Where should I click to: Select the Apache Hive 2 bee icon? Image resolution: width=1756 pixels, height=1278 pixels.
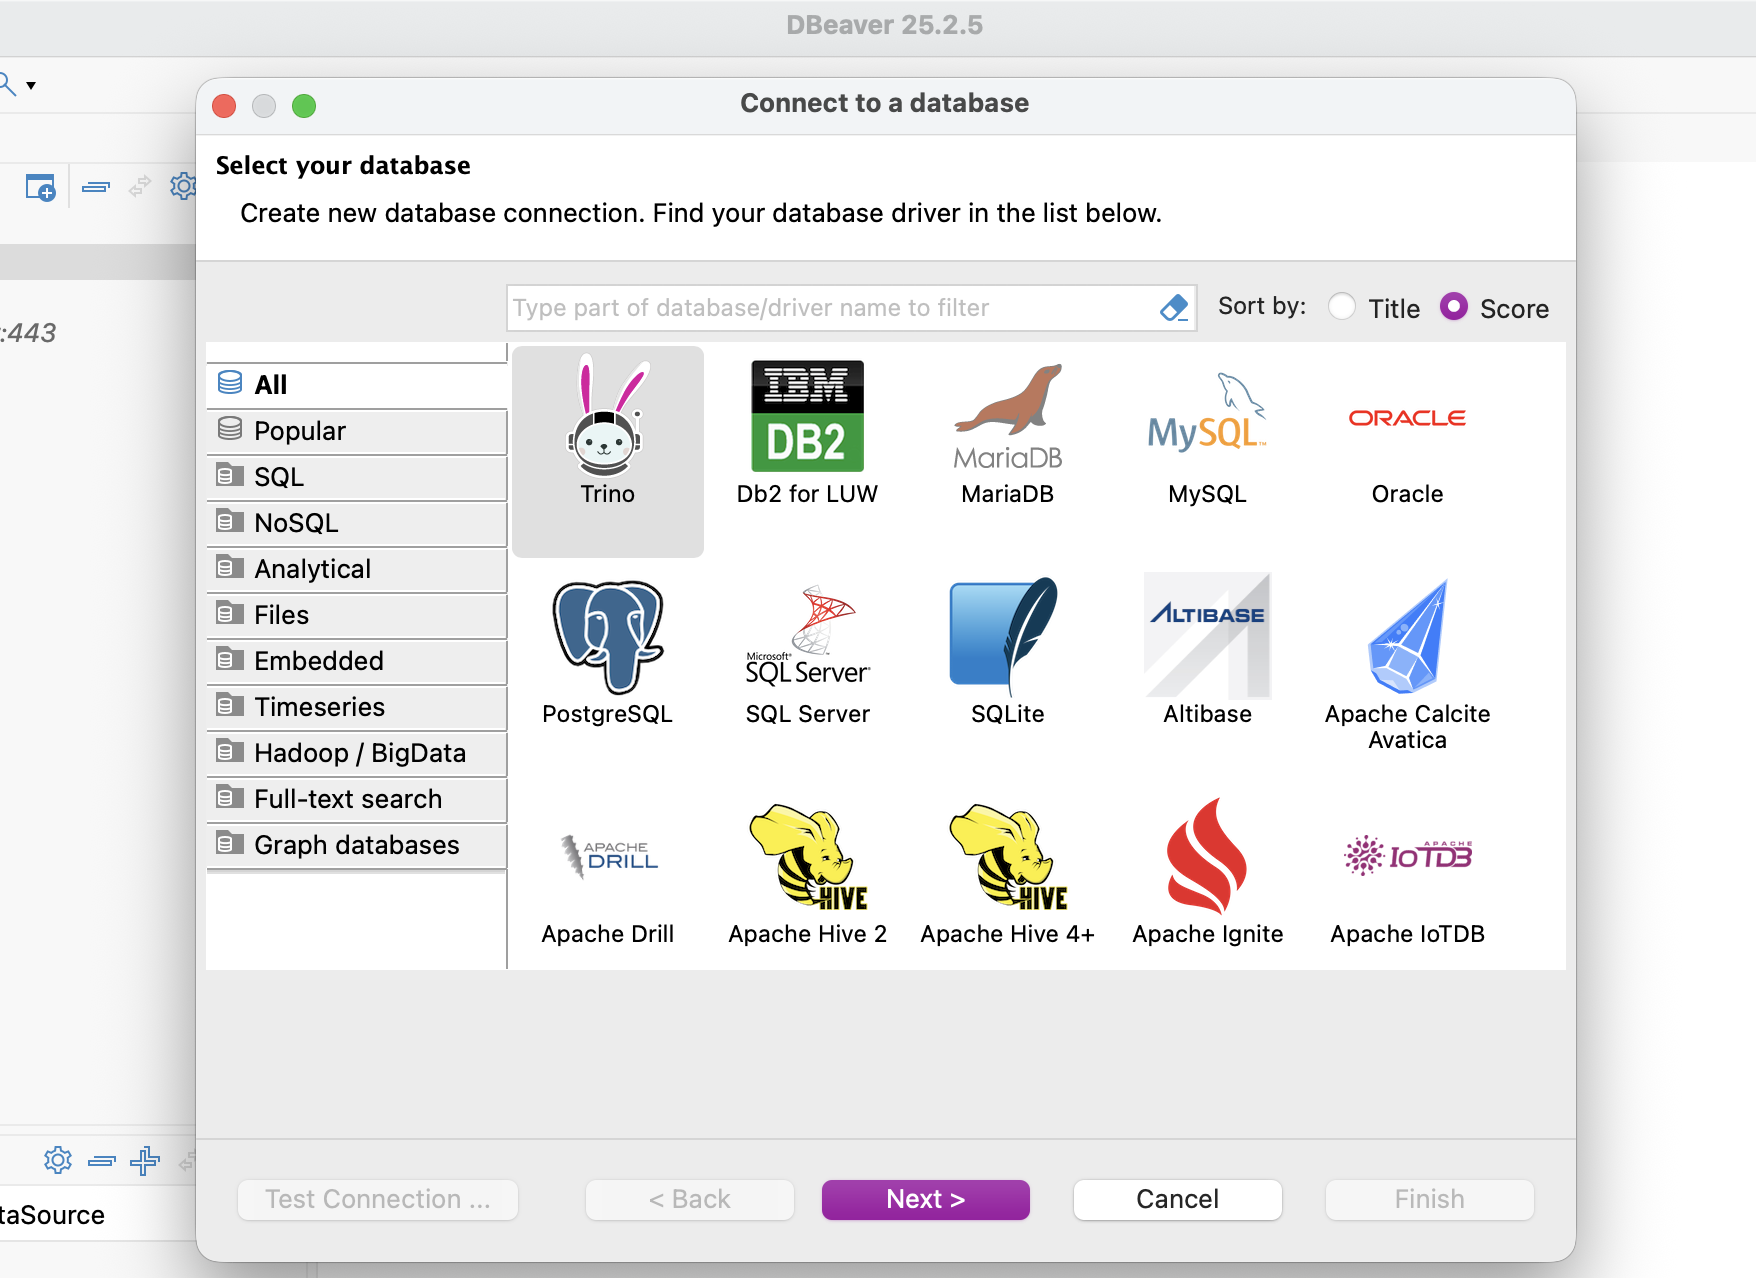click(807, 858)
